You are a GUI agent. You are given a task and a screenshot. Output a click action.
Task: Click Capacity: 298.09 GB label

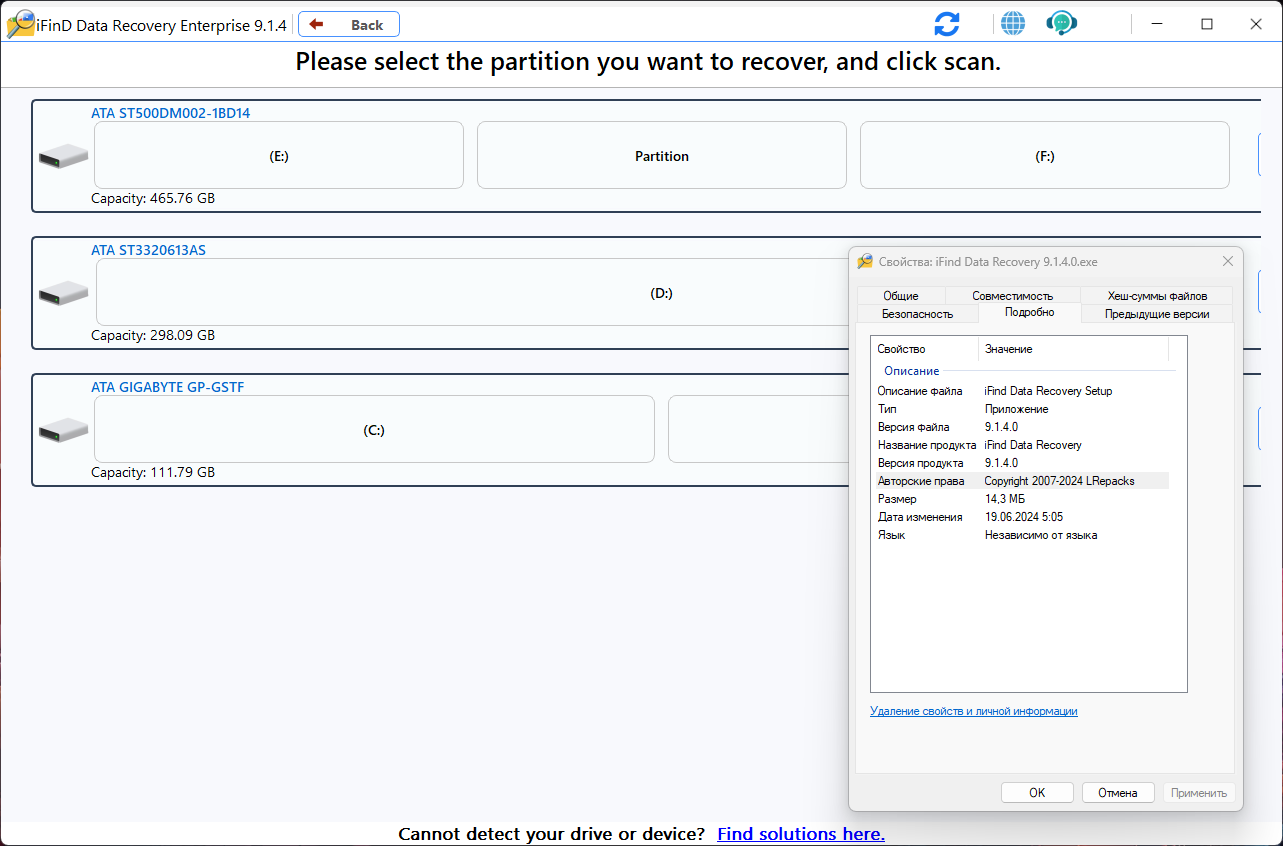point(153,335)
